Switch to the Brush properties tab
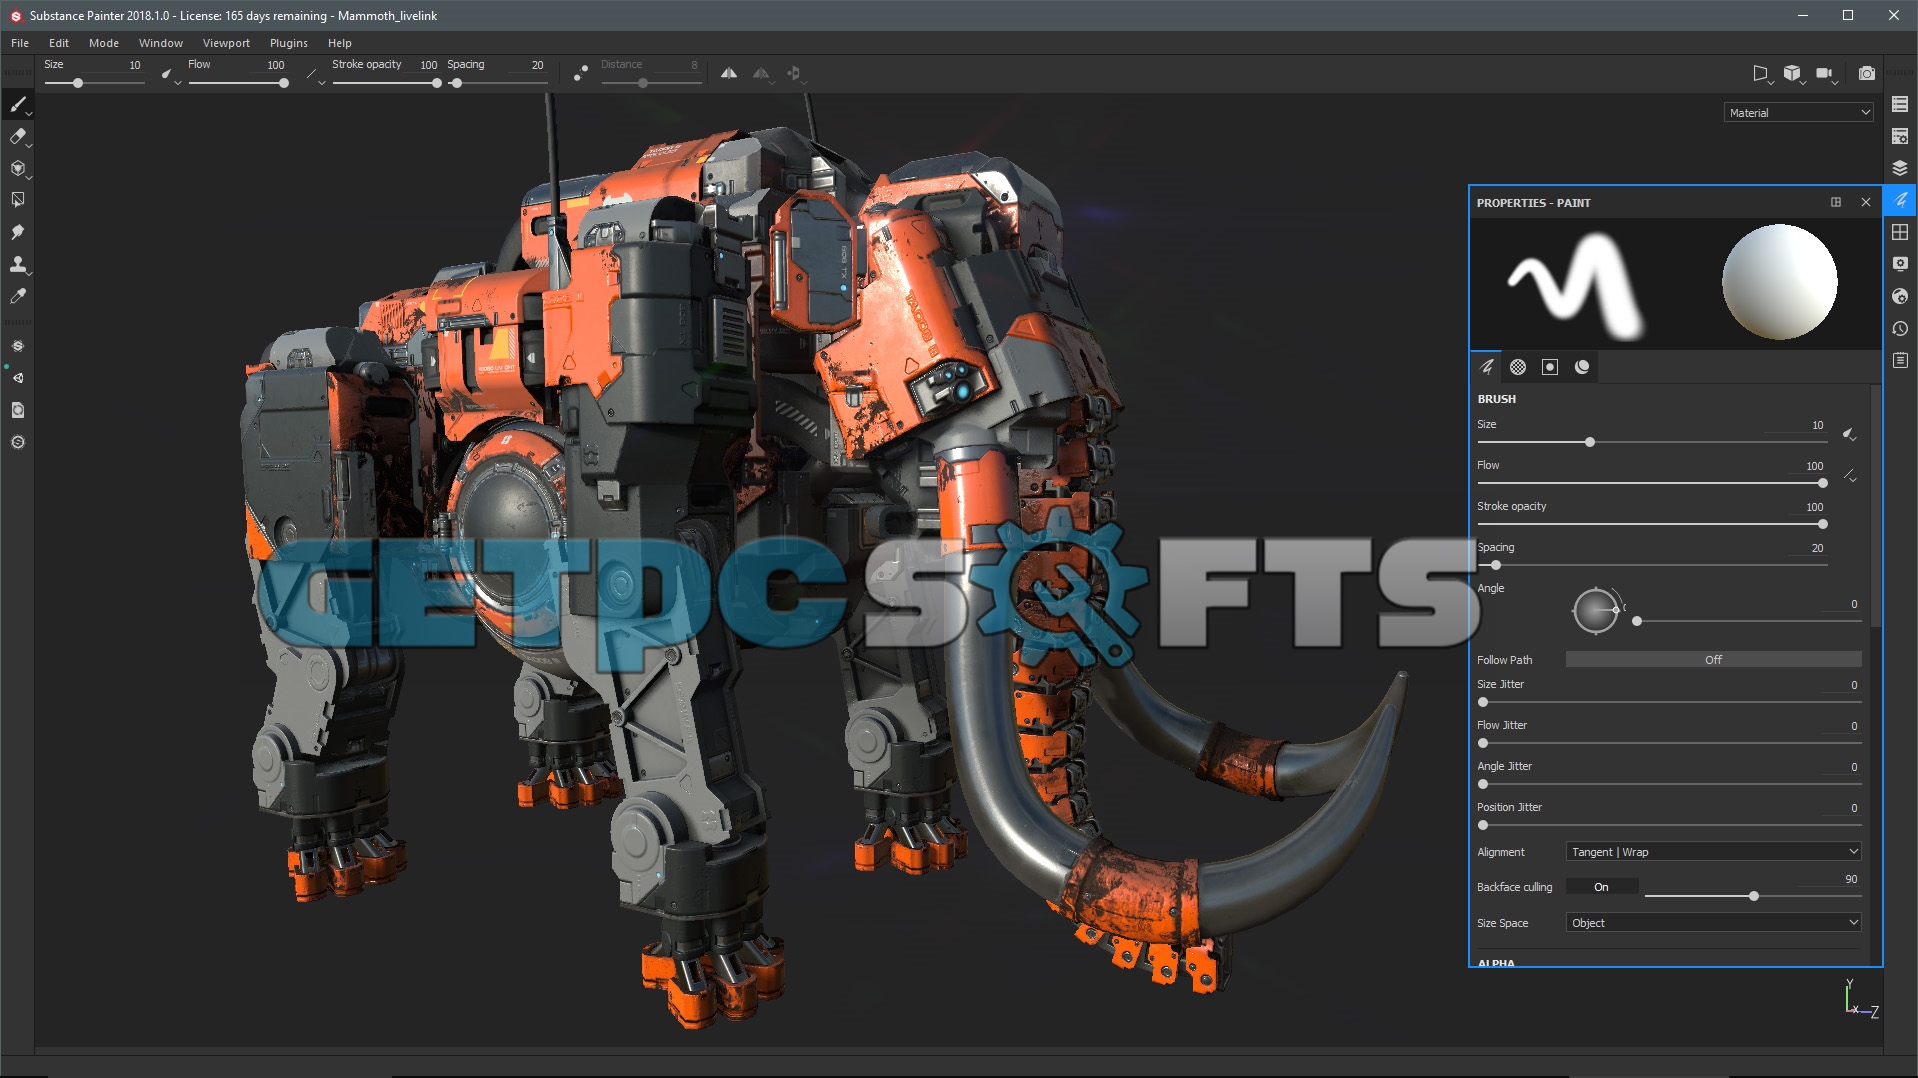This screenshot has height=1078, width=1918. 1486,367
